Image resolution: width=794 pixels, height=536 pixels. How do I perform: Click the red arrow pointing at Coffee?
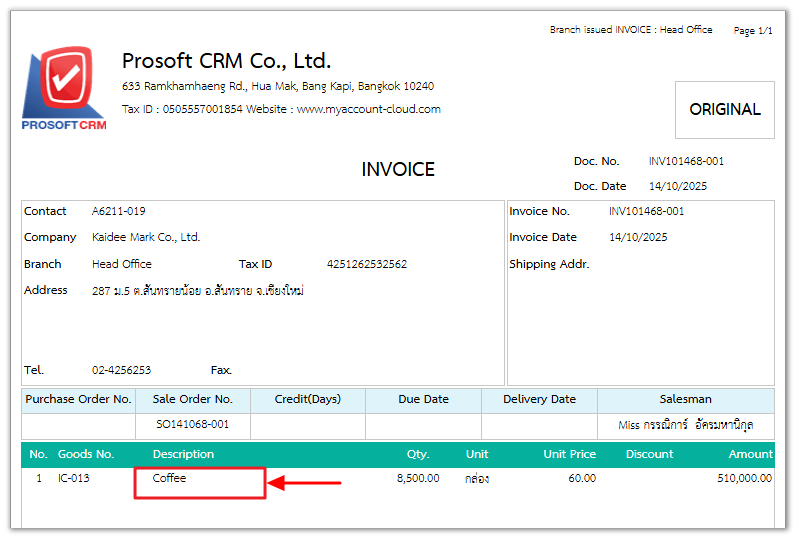point(307,484)
